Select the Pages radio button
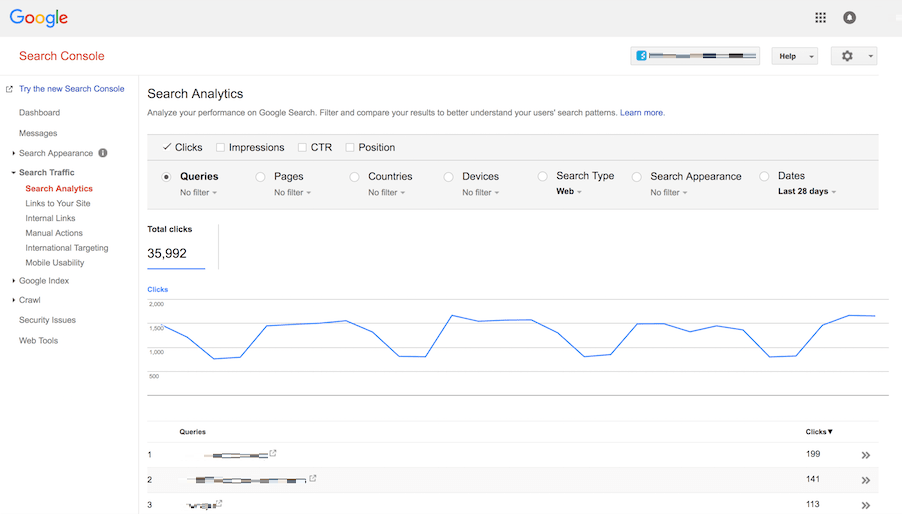Image resolution: width=902 pixels, height=514 pixels. [260, 177]
